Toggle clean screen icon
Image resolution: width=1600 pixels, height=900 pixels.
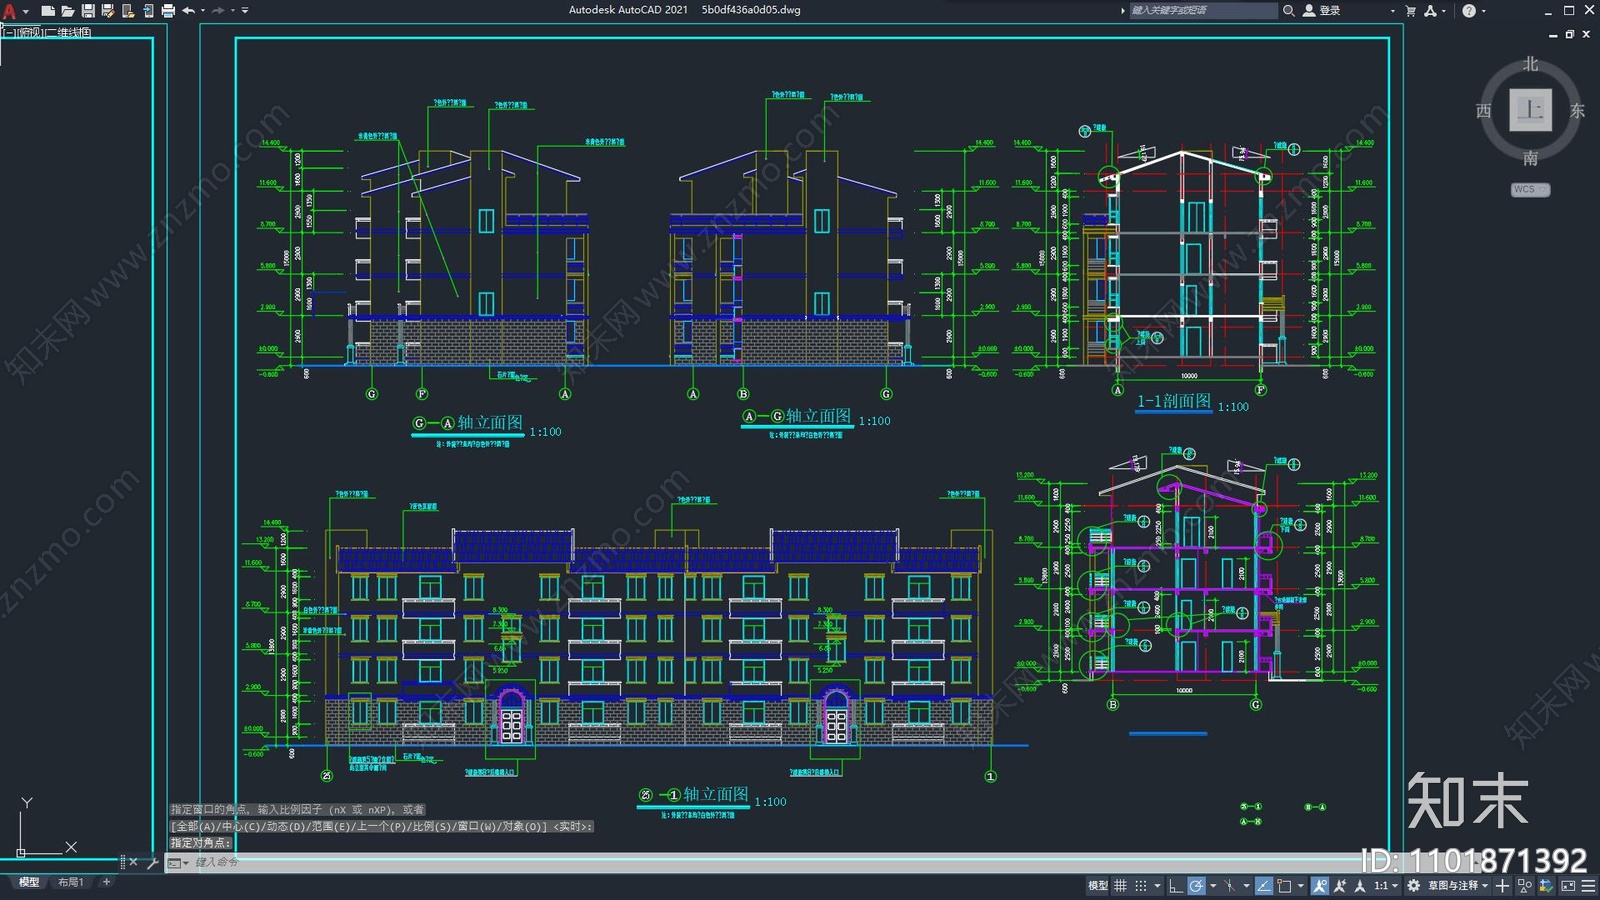pyautogui.click(x=1568, y=886)
